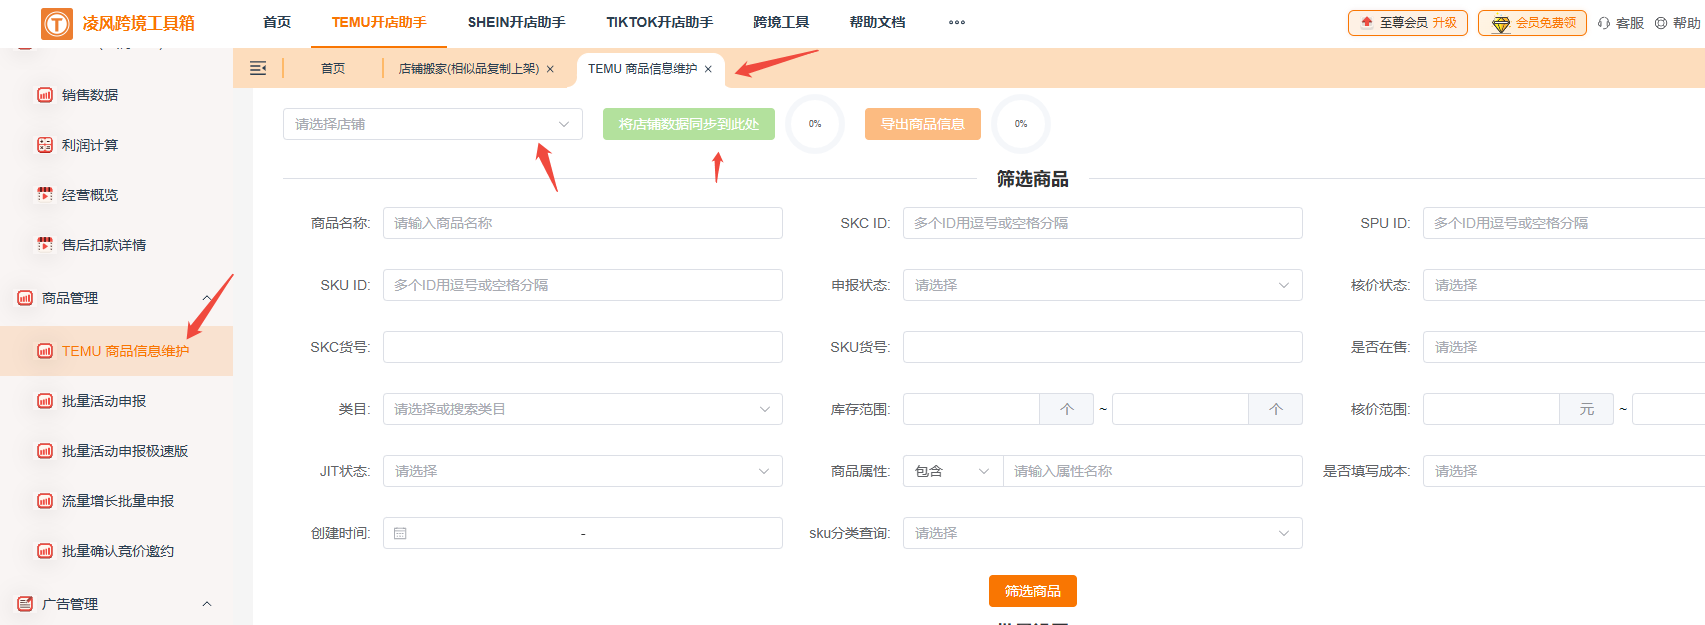Click the 售后扣款详情 sidebar icon

(45, 245)
